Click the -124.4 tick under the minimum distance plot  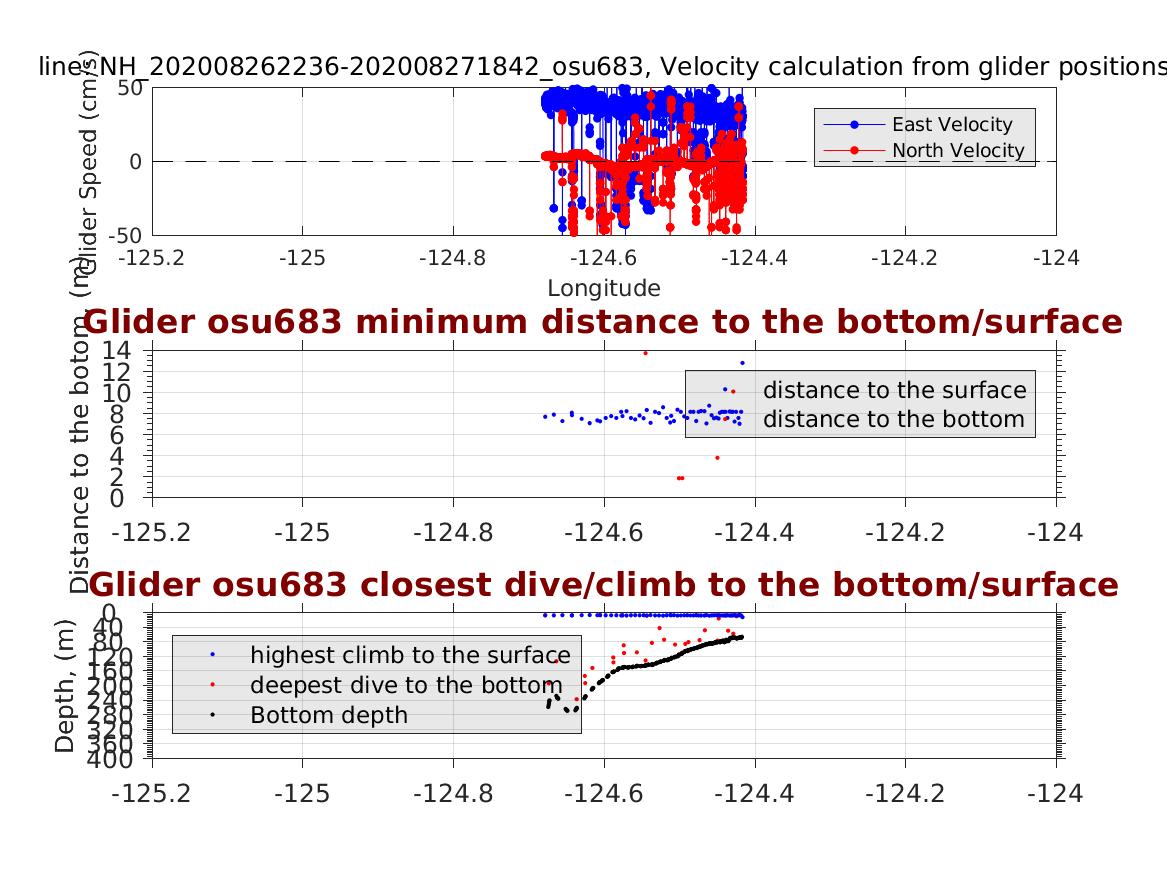[754, 533]
